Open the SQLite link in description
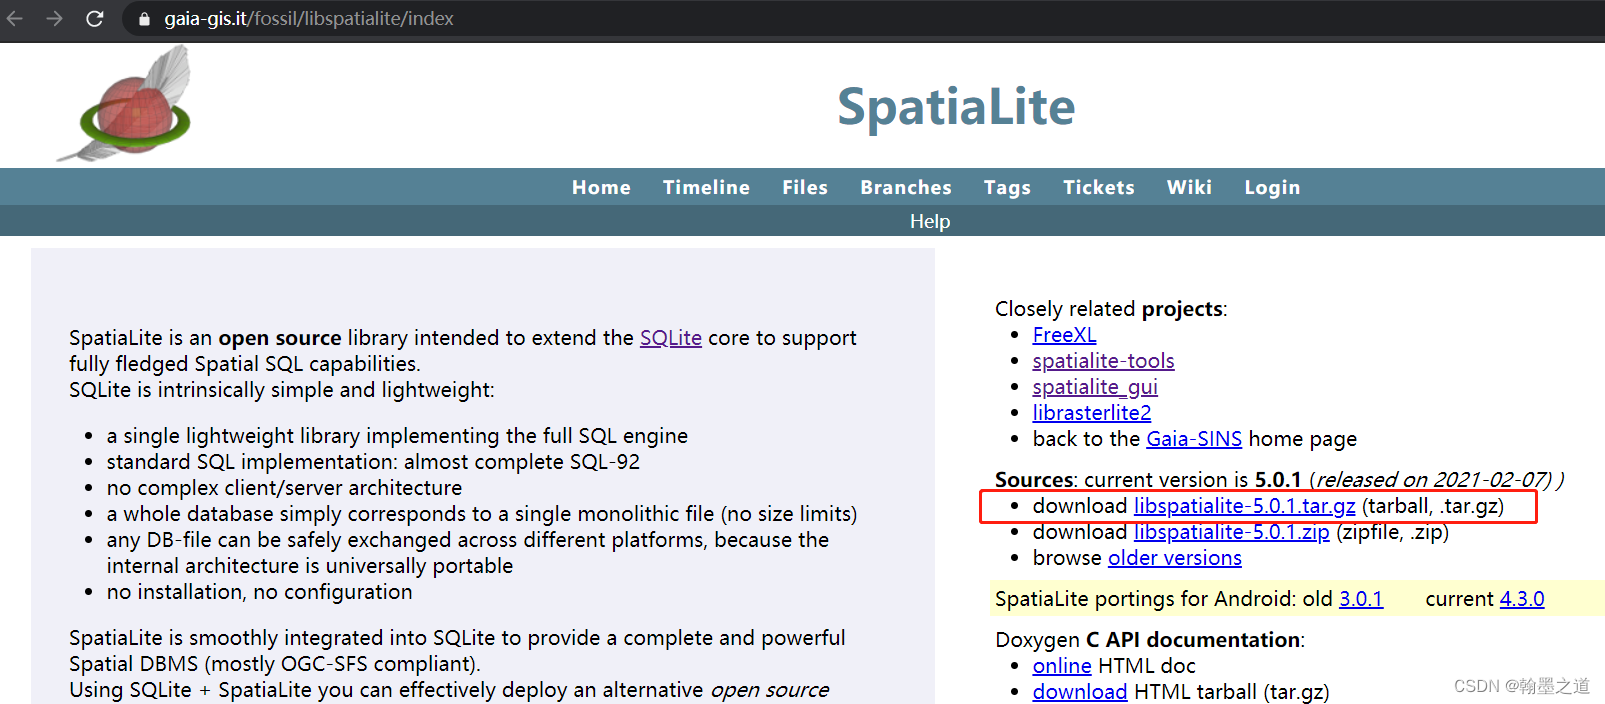The image size is (1605, 704). click(670, 338)
